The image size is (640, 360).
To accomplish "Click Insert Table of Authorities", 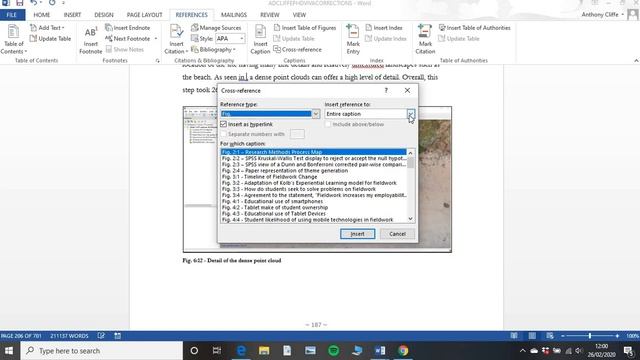I will [474, 28].
